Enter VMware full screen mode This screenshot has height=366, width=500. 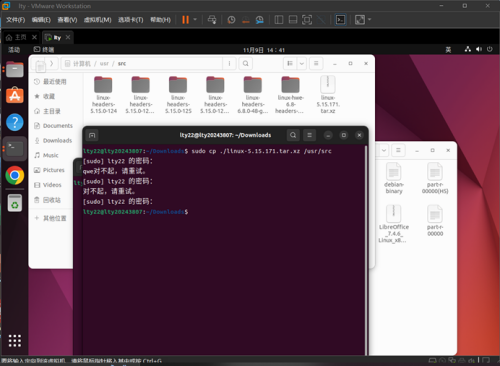307,20
